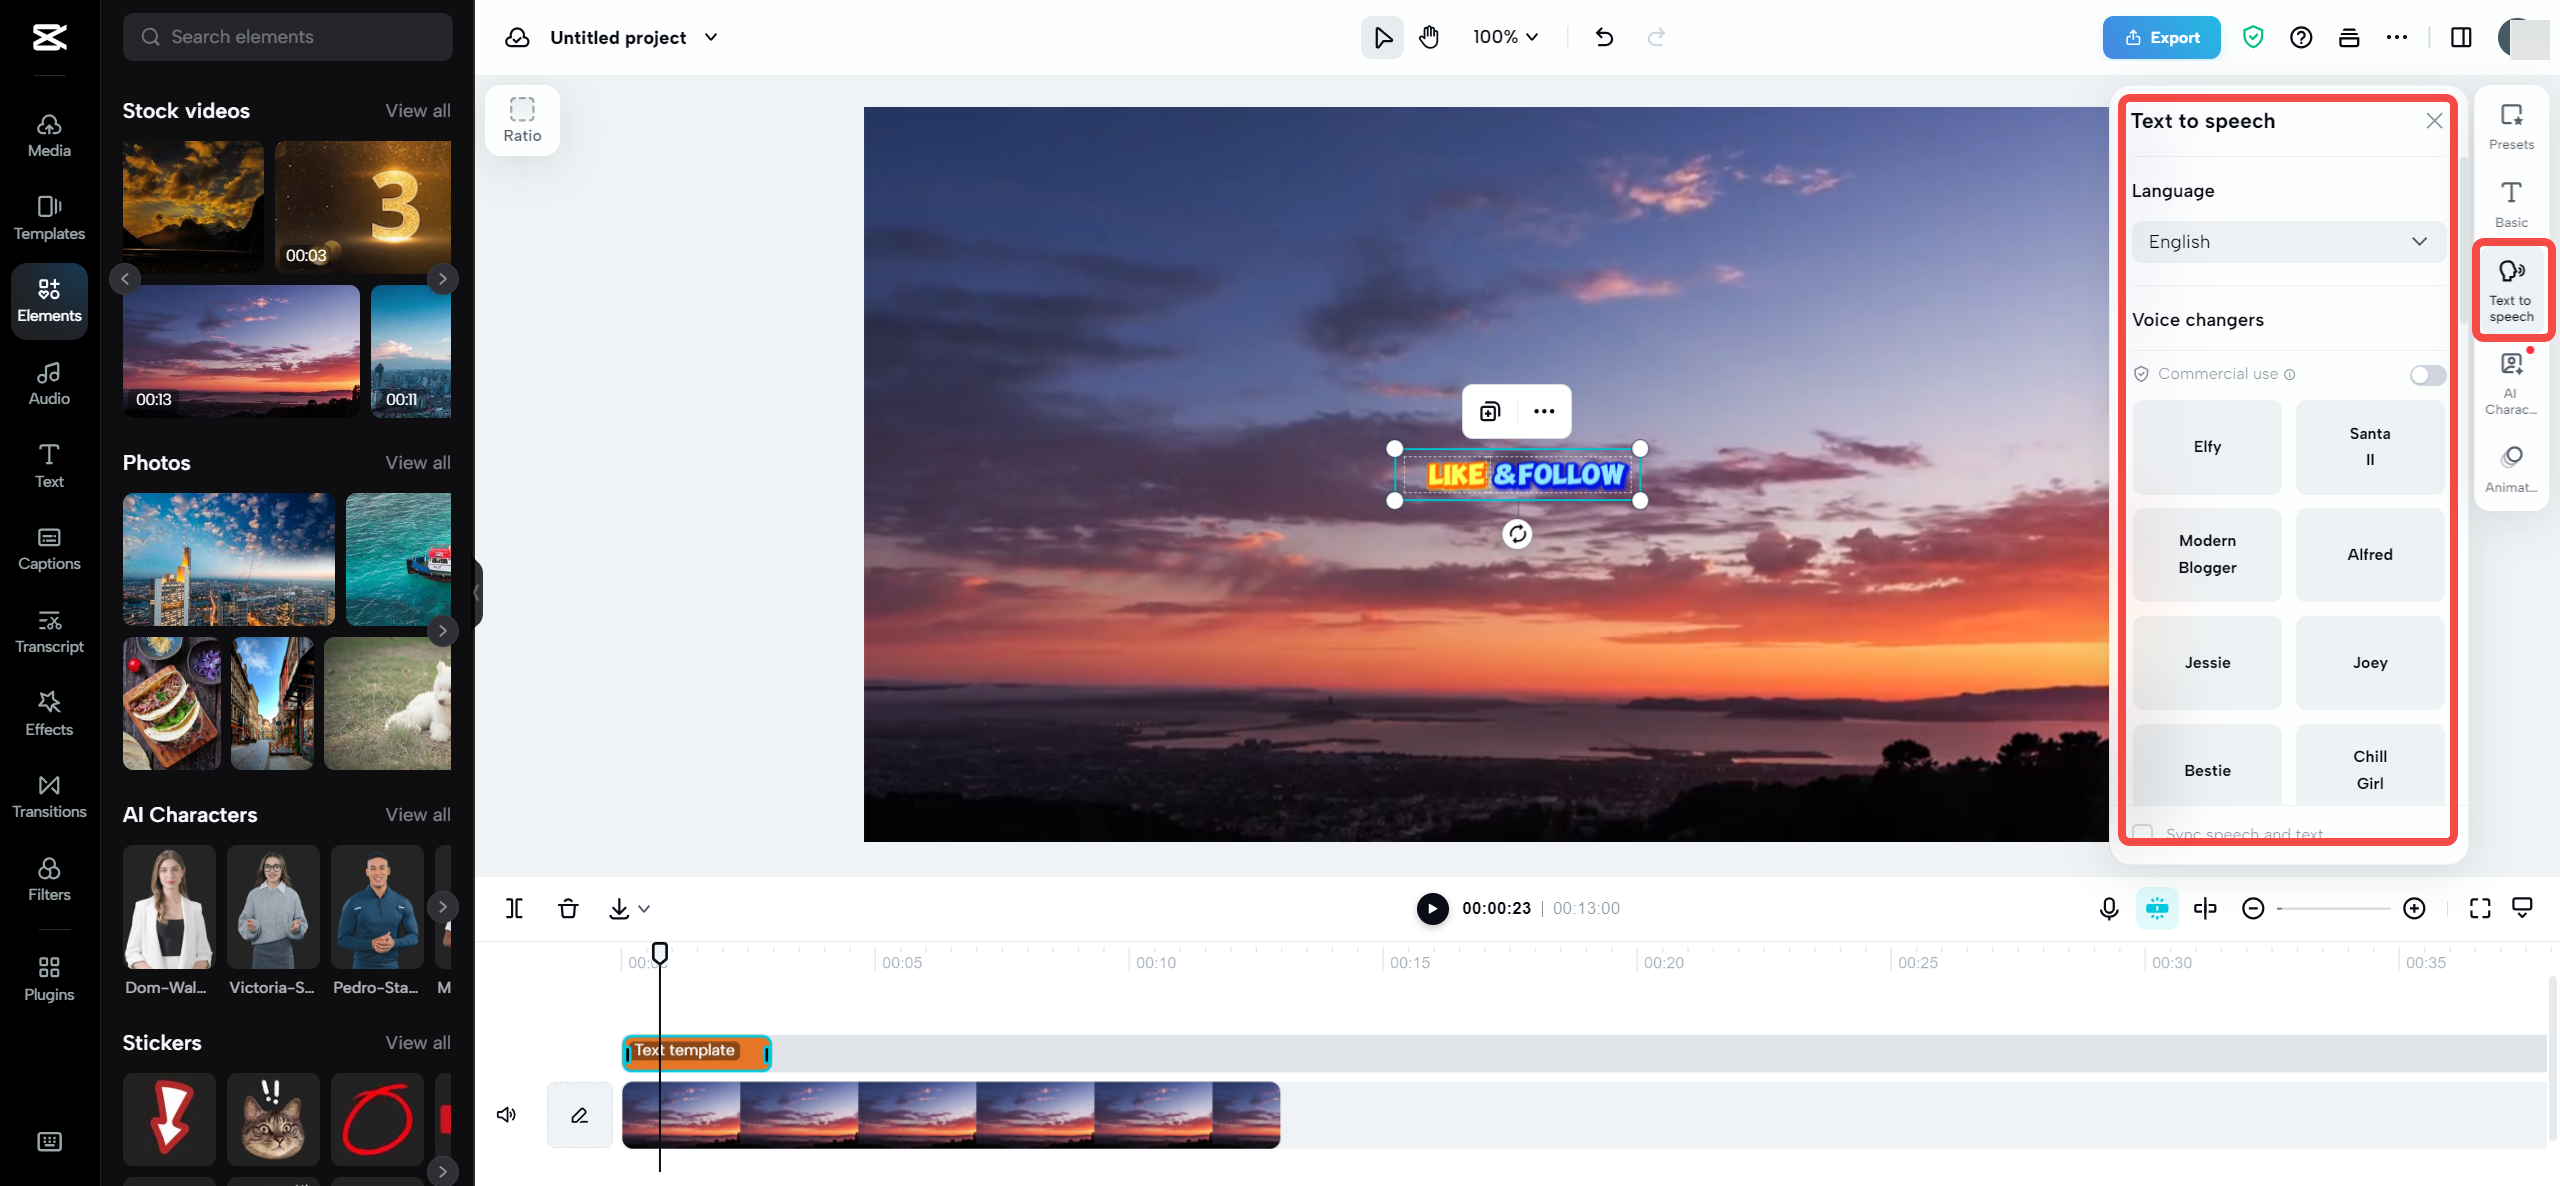This screenshot has width=2560, height=1186.
Task: Click the Export button
Action: click(x=2161, y=37)
